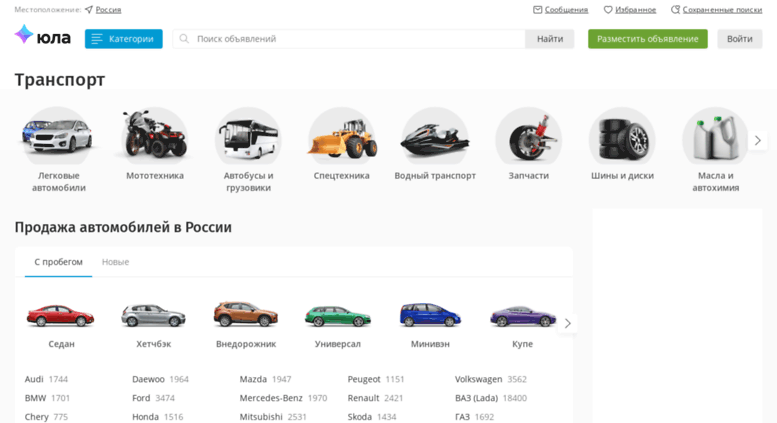The image size is (777, 423).
Task: Focus the Поиск объявлений search field
Action: tap(349, 39)
